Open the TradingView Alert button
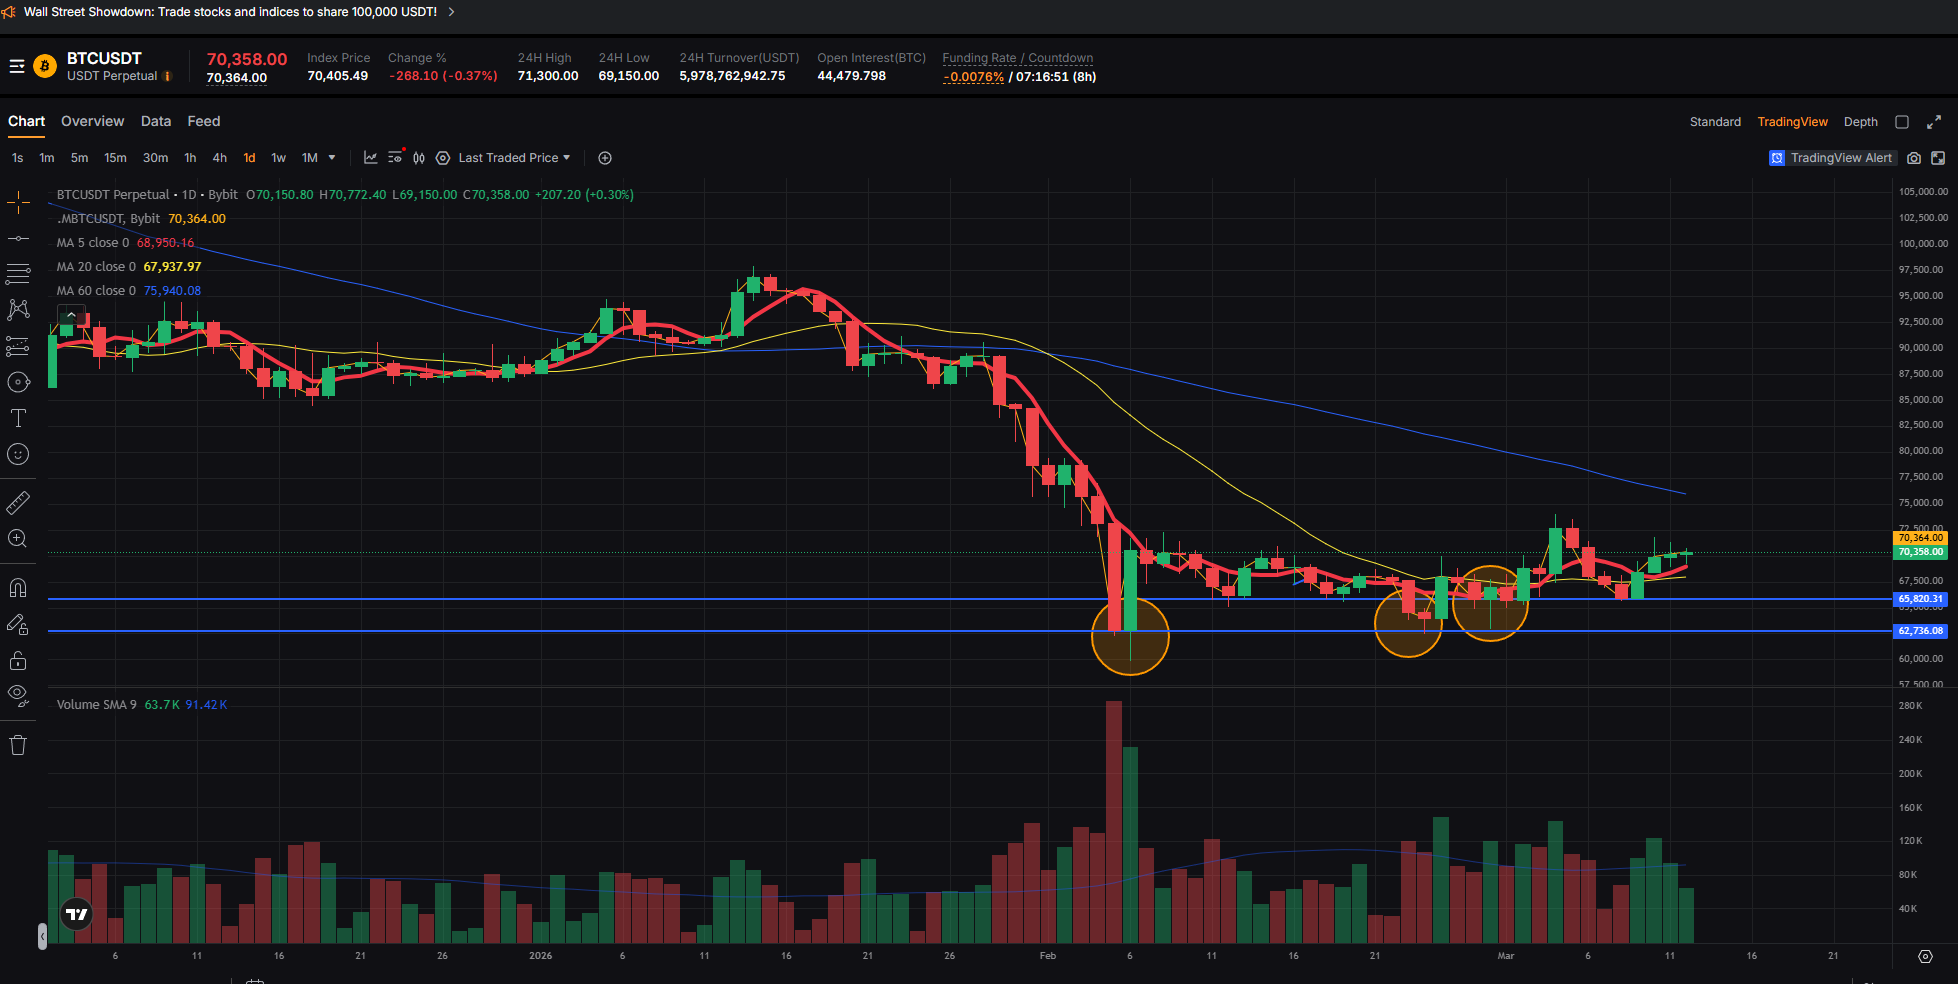 1831,158
